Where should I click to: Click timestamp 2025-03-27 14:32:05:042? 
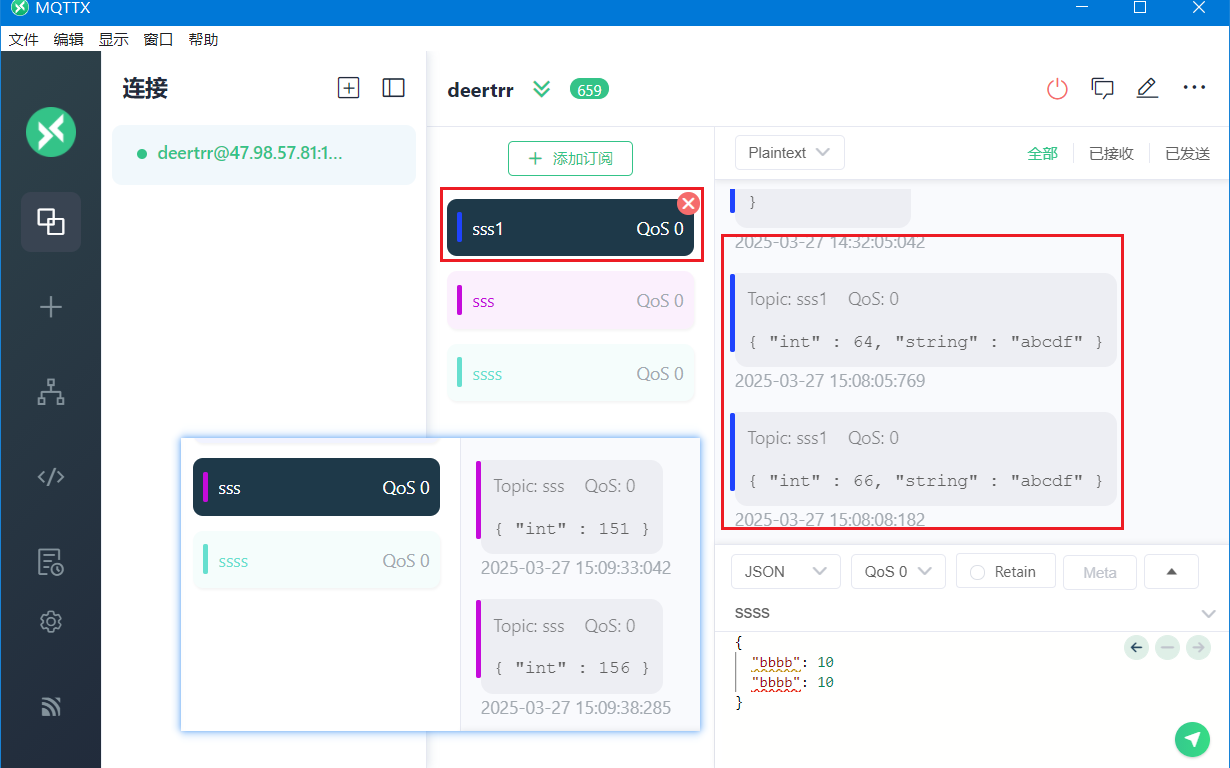pos(829,242)
